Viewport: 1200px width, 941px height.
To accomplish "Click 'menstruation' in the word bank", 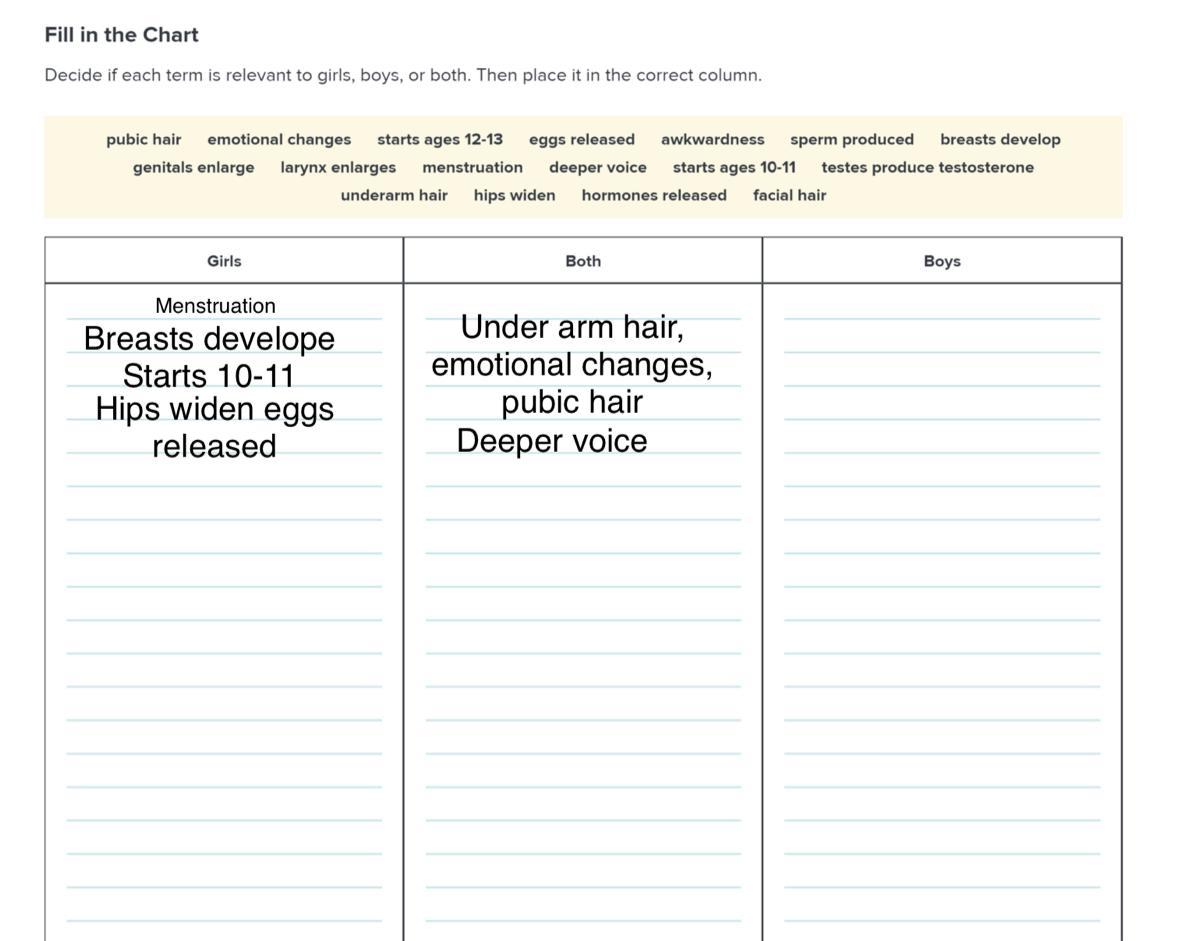I will [x=472, y=167].
